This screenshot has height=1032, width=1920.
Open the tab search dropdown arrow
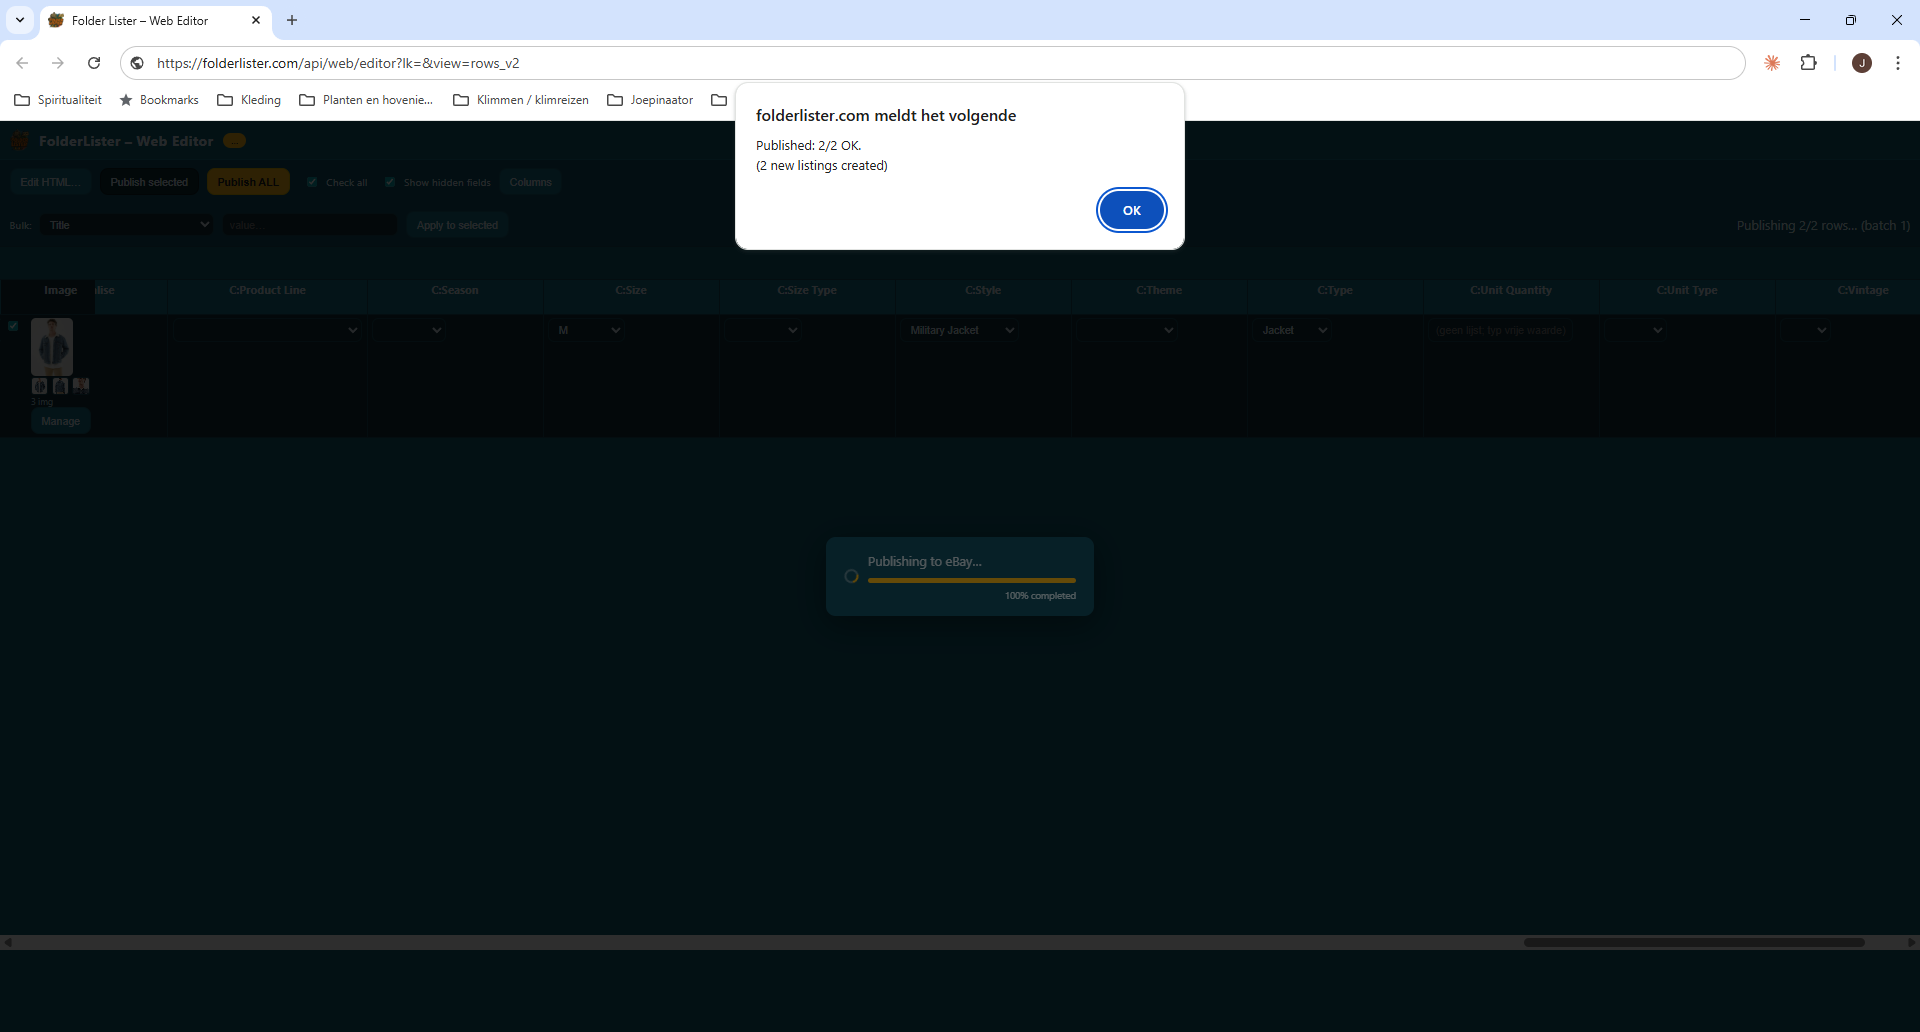(20, 20)
